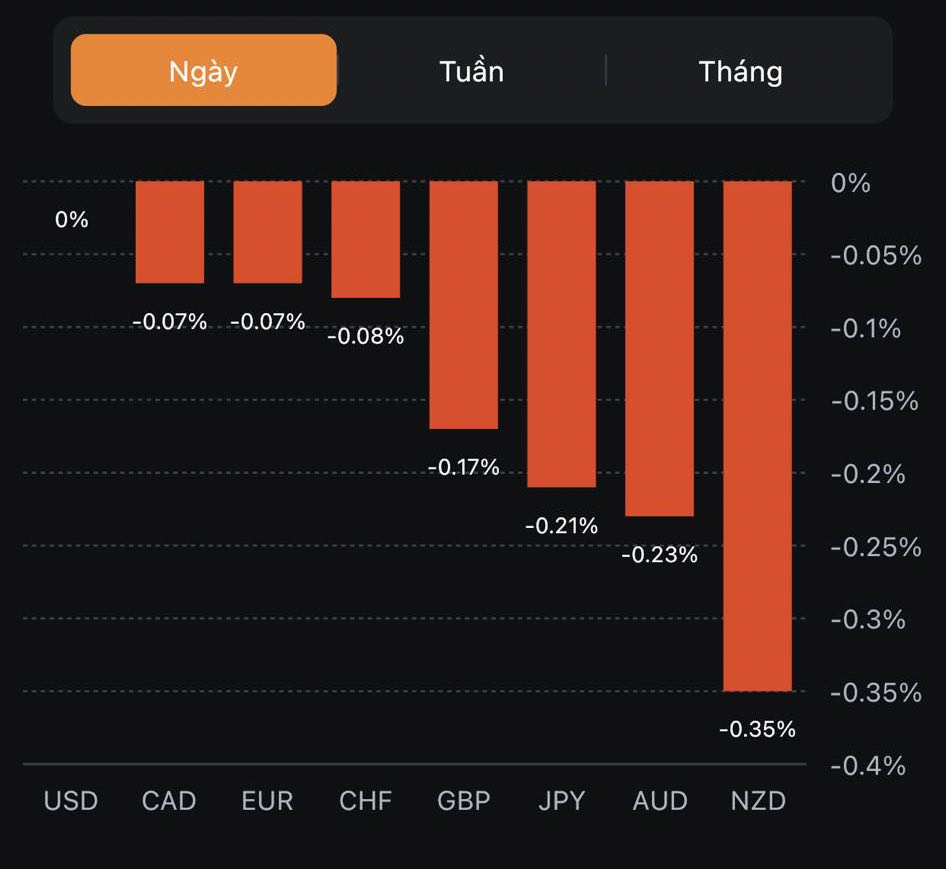
Task: Tap the GBP currency label
Action: [x=464, y=801]
